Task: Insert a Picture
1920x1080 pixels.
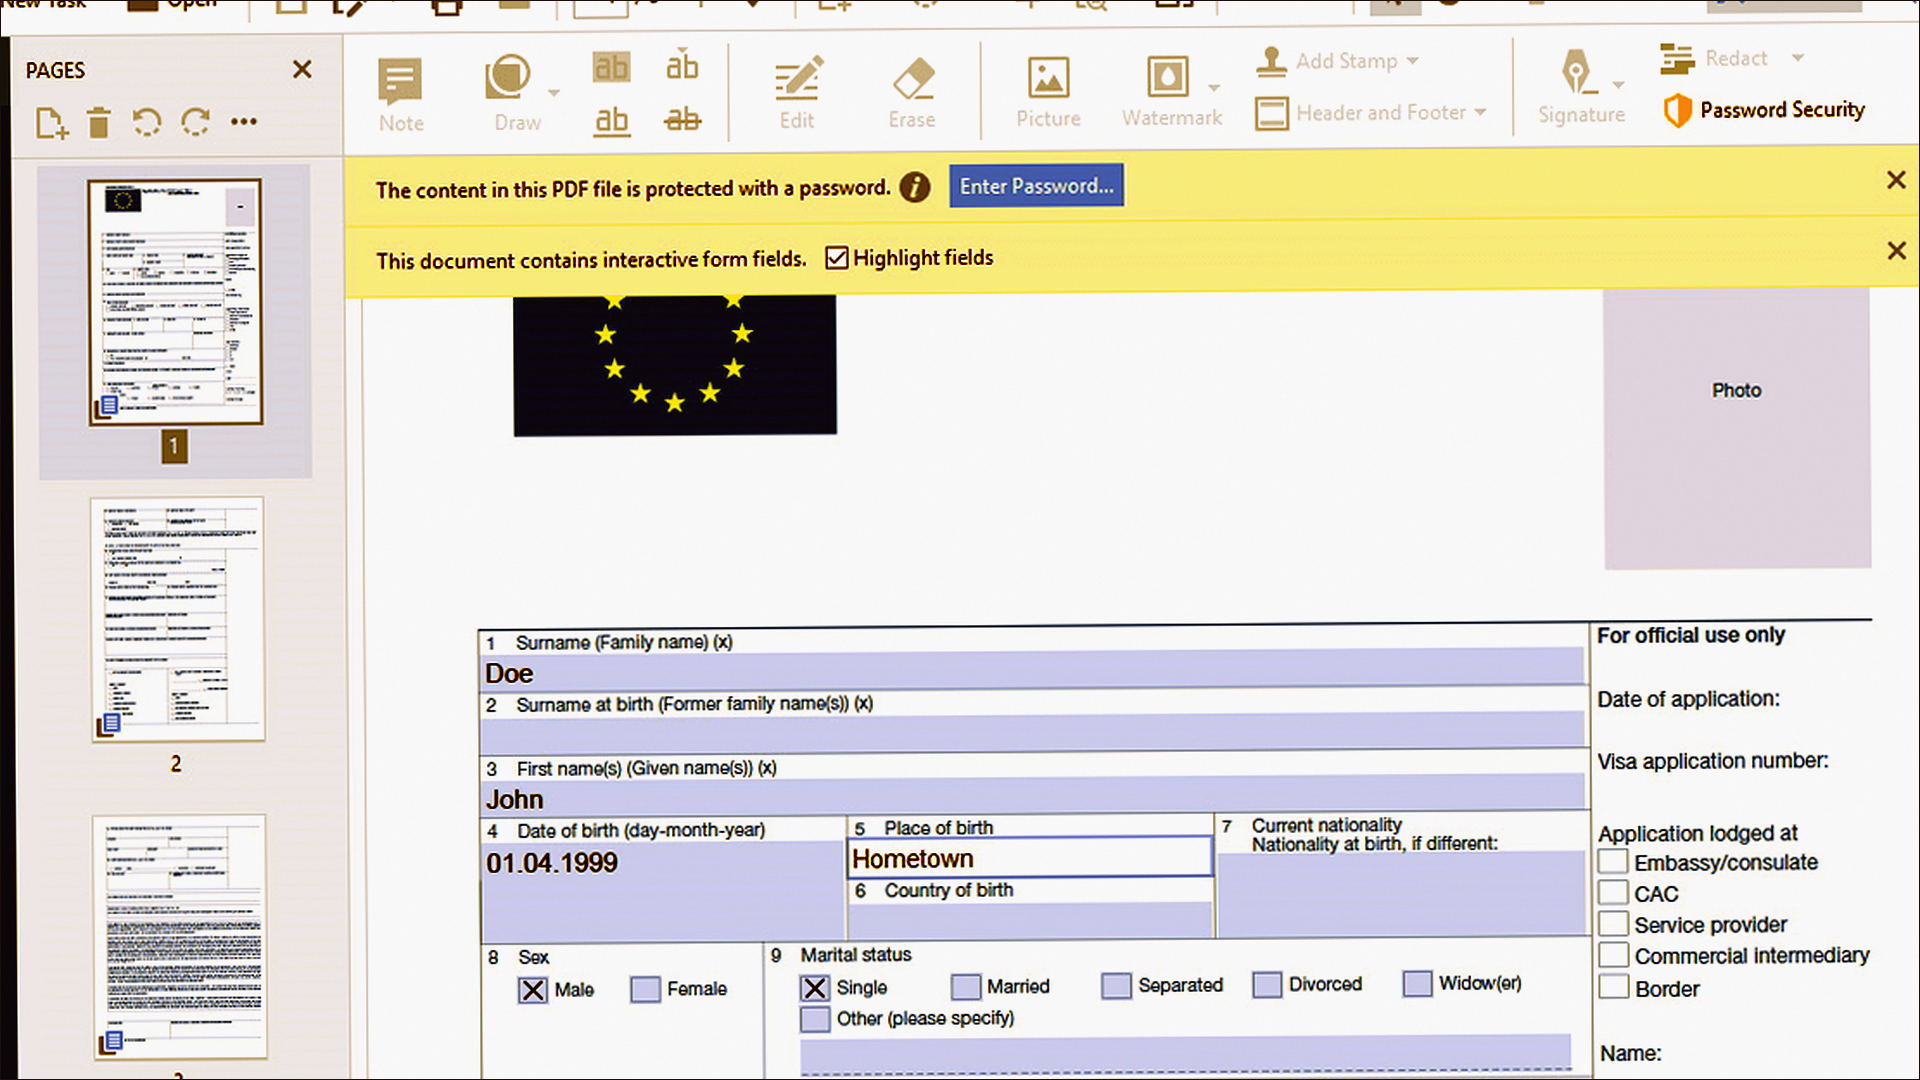Action: [x=1048, y=92]
